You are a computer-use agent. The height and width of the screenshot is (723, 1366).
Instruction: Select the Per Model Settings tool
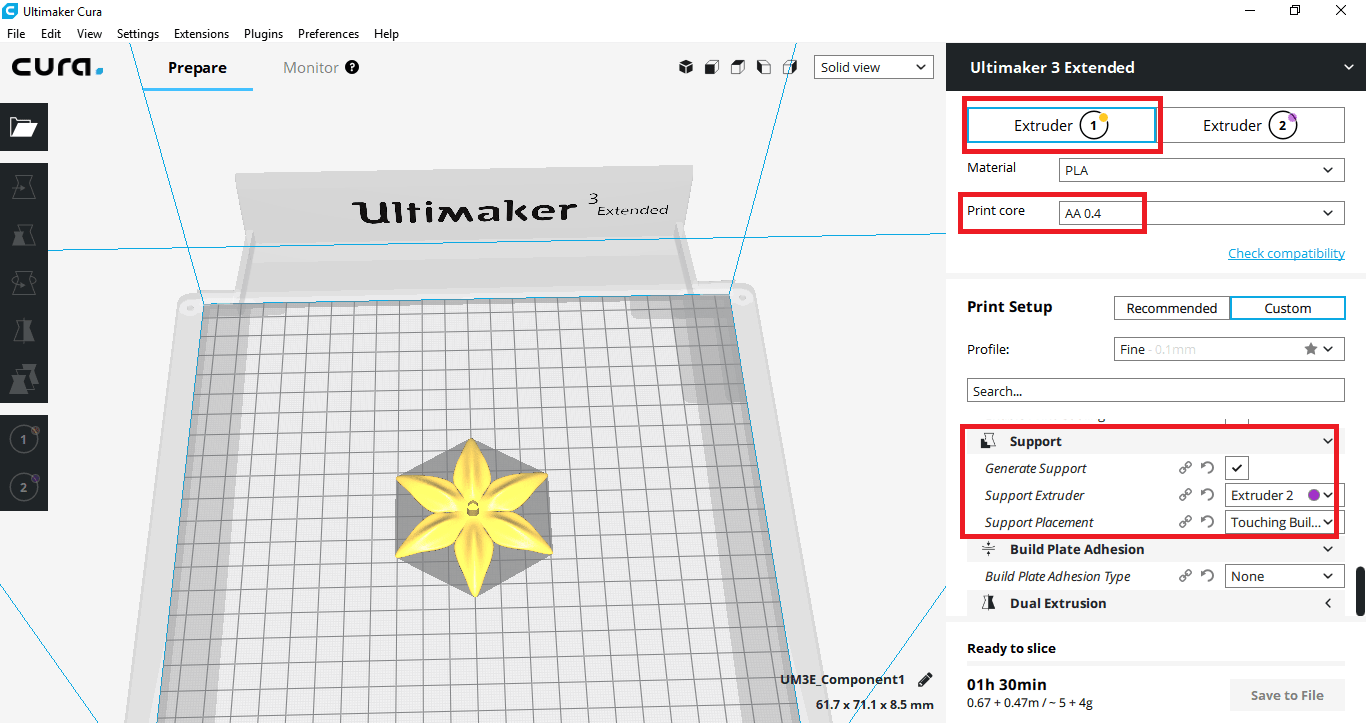[x=23, y=379]
